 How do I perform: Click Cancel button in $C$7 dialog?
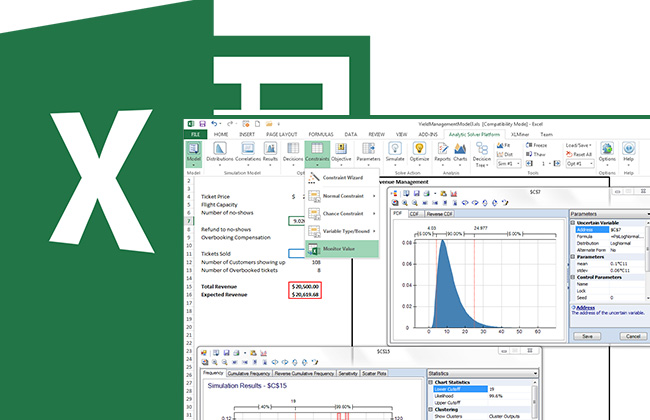click(633, 336)
